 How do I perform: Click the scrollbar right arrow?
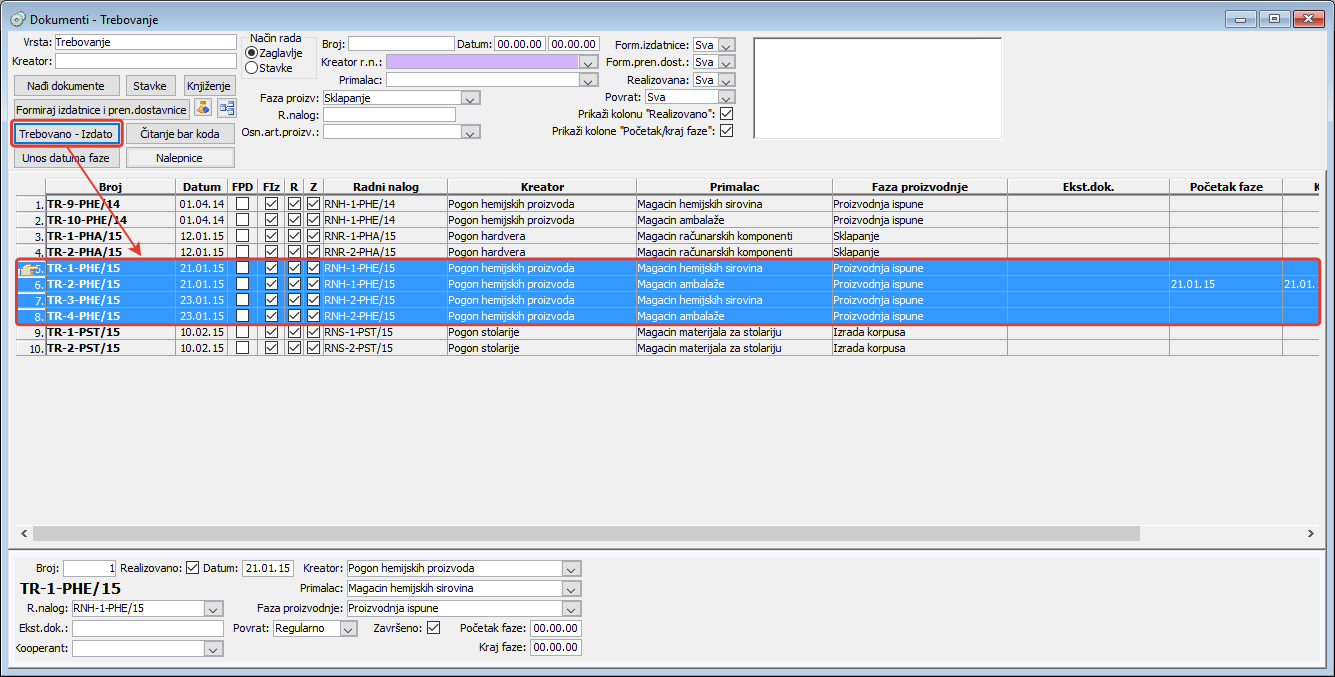1311,534
